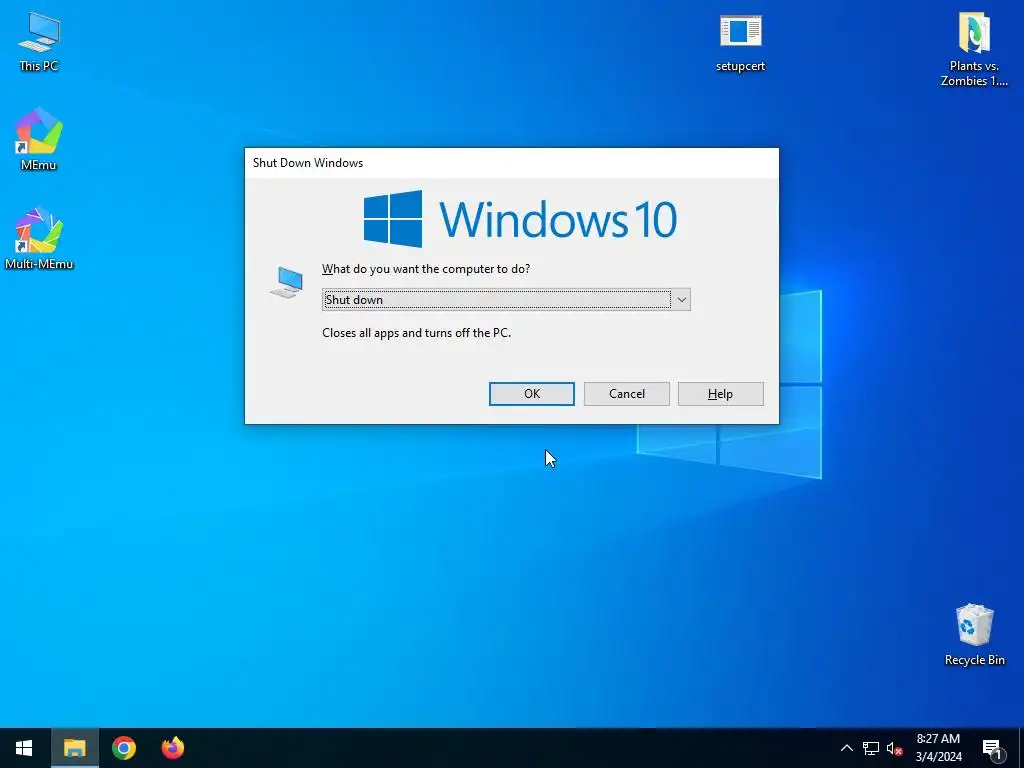Select the Multi-MEmu desktop shortcut

[x=39, y=238]
